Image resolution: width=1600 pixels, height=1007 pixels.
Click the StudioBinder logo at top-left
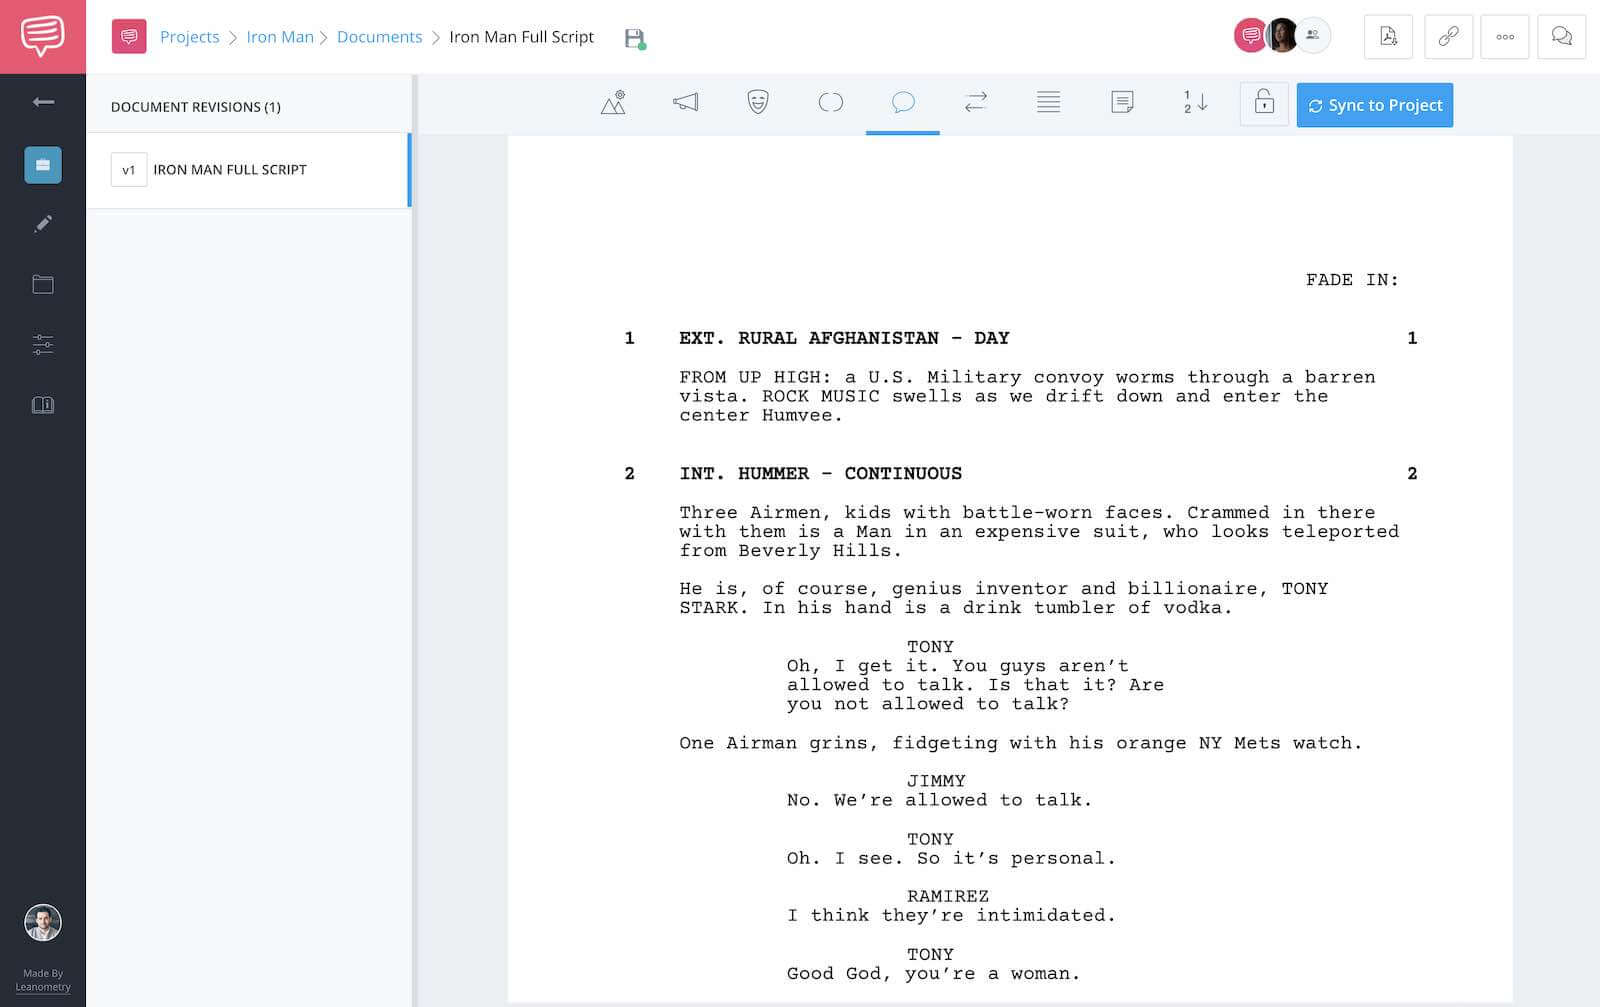pos(43,37)
